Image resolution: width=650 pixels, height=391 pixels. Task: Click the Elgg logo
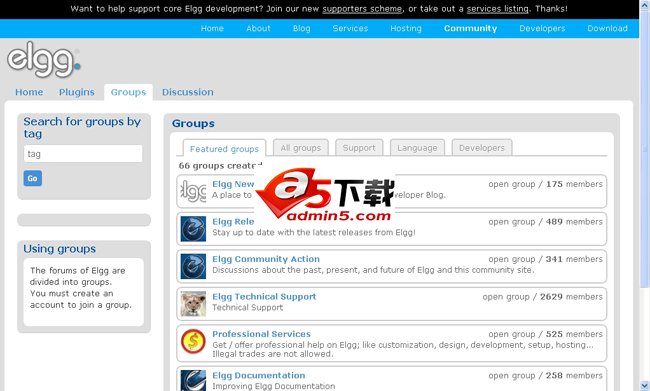44,60
